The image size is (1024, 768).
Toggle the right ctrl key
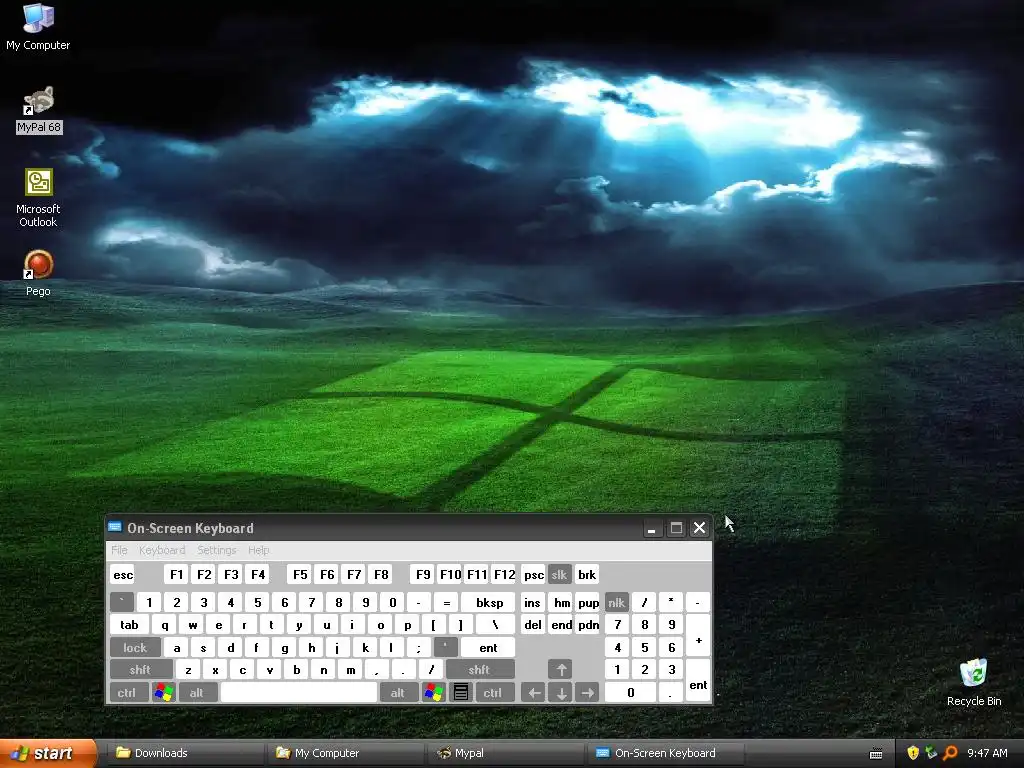(494, 692)
